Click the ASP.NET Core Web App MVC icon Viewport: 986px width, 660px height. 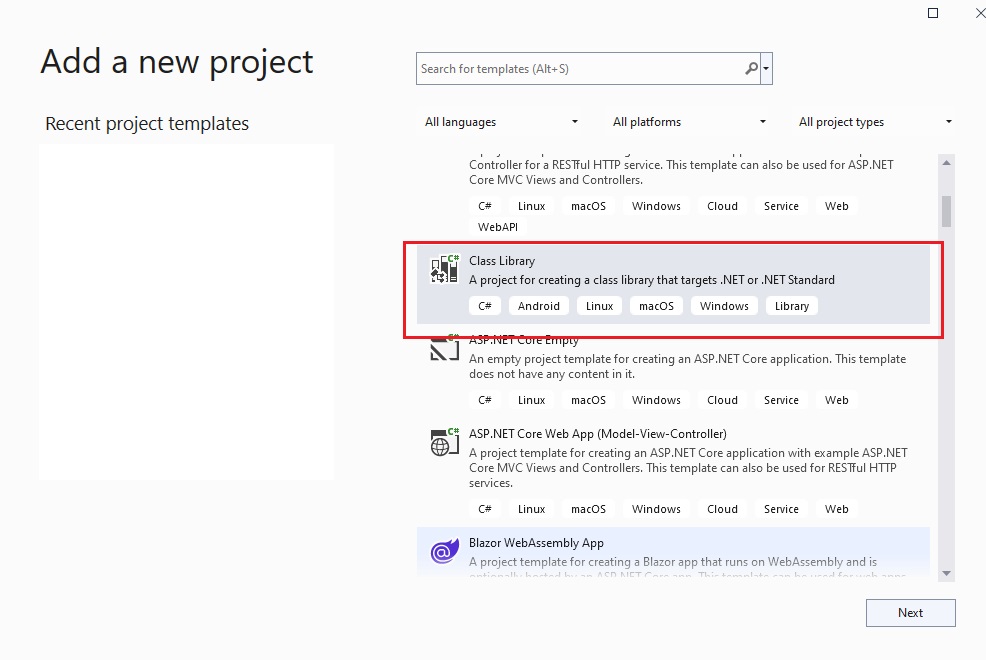pyautogui.click(x=445, y=442)
